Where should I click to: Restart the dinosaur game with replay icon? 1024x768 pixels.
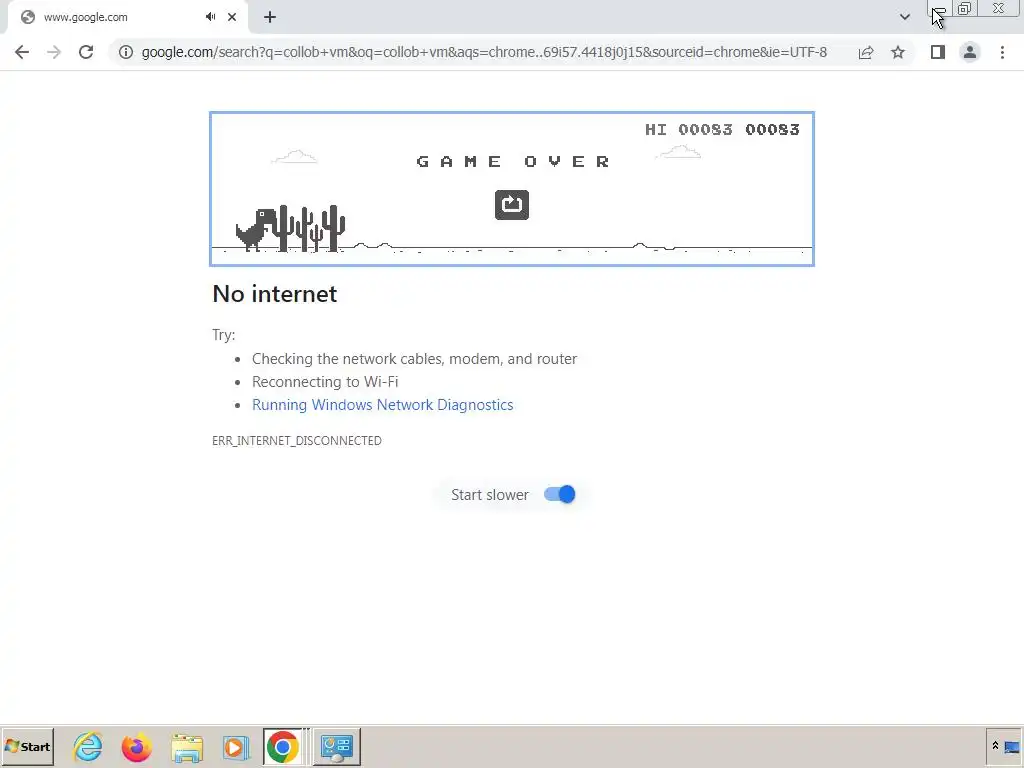[x=511, y=204]
